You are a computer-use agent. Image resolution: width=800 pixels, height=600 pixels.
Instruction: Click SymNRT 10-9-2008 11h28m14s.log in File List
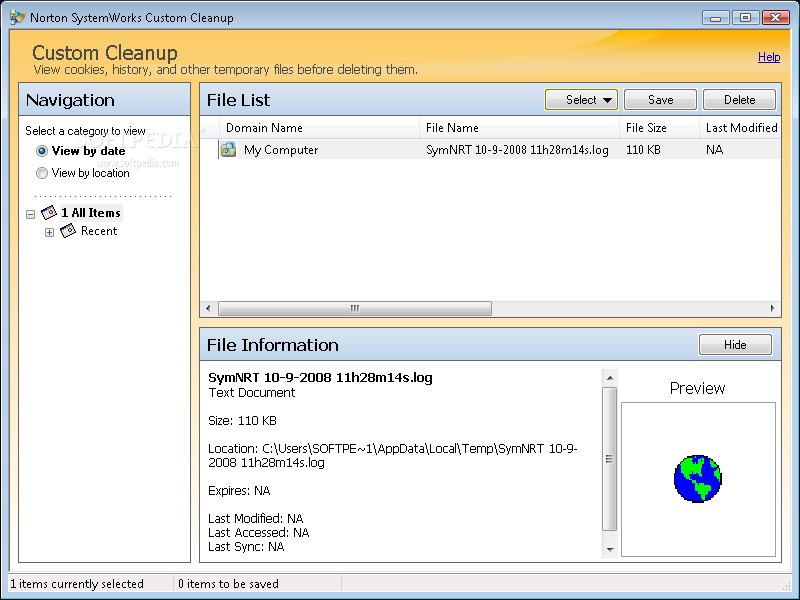point(517,150)
